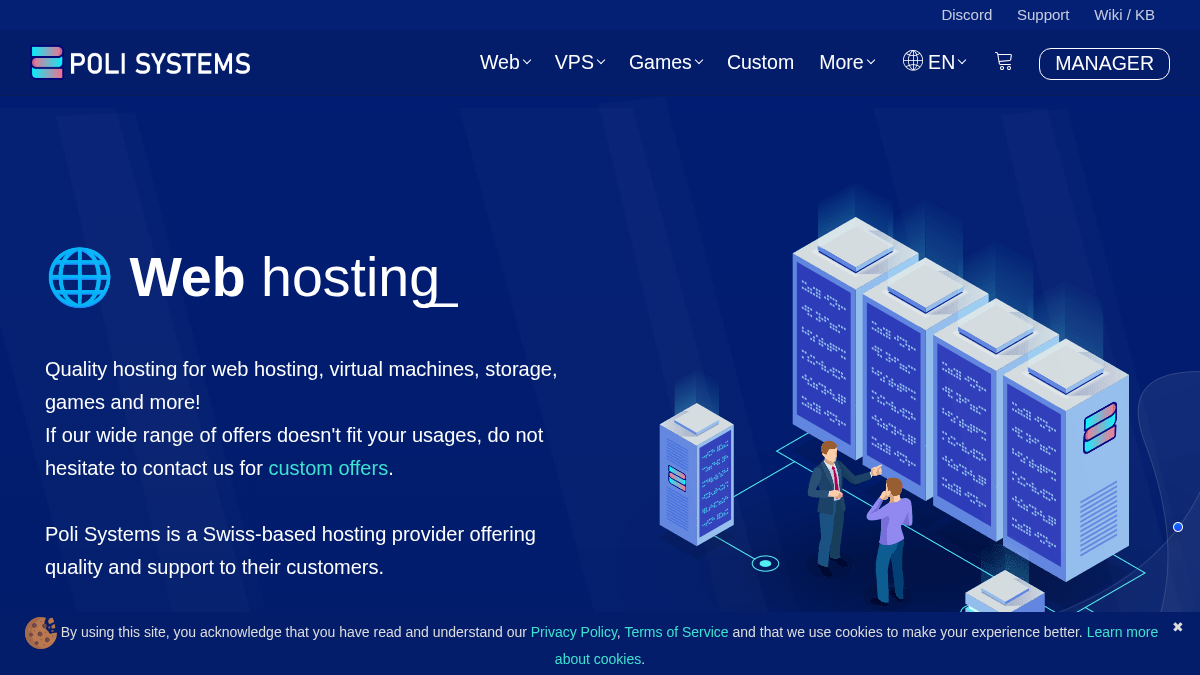Screen dimensions: 1200x675
Task: Click the Swiss-based hosting provider paragraph
Action: pos(290,551)
